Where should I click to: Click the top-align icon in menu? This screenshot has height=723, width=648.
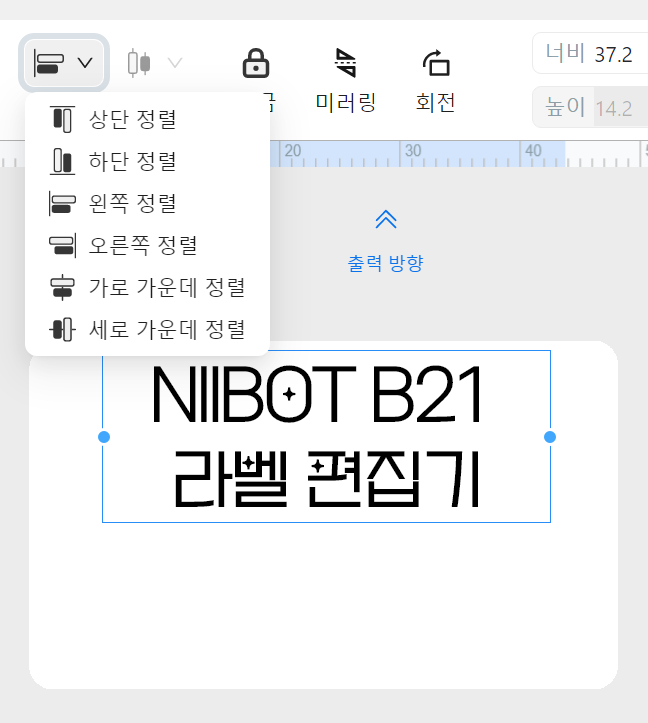62,119
